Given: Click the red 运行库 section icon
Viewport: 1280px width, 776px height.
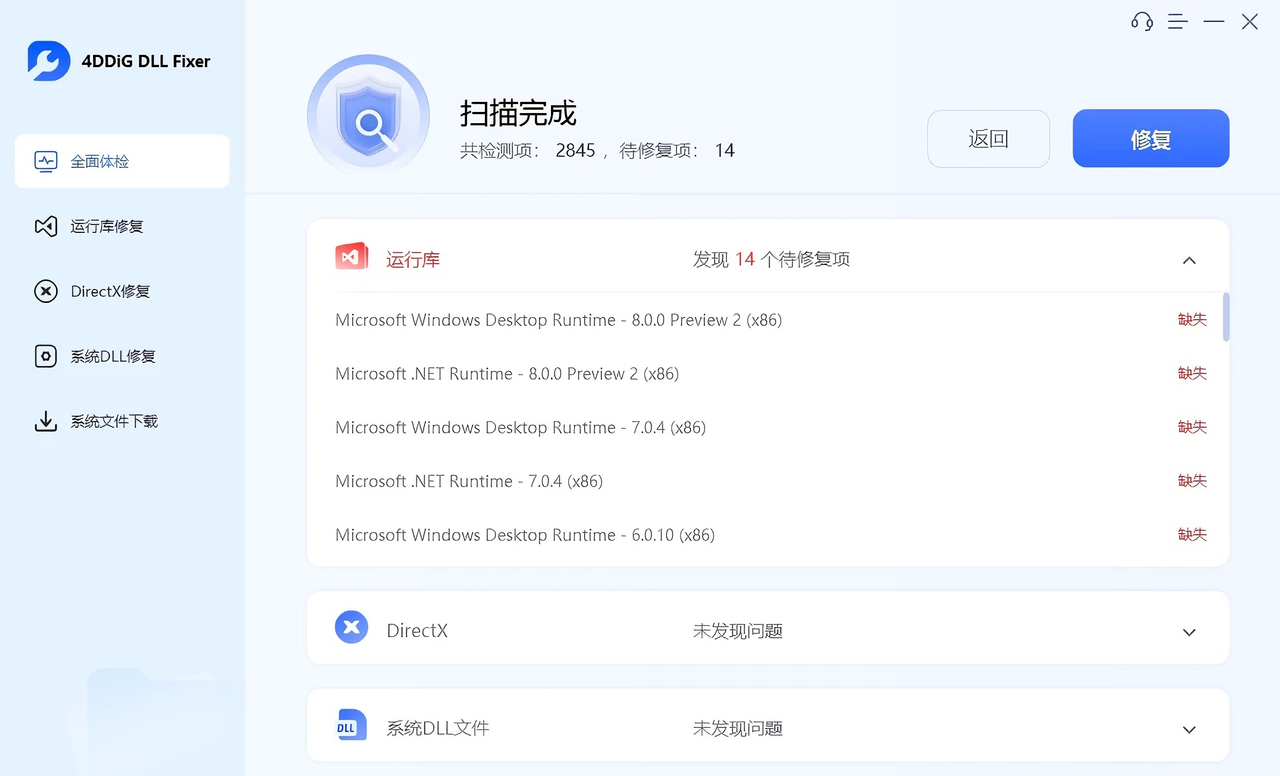Looking at the screenshot, I should tap(351, 256).
